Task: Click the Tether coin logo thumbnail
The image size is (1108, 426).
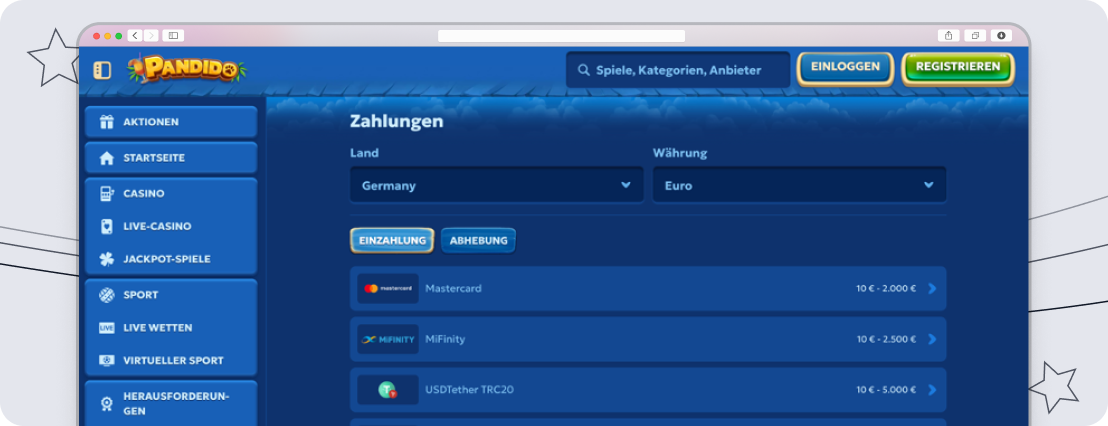Action: pyautogui.click(x=388, y=390)
